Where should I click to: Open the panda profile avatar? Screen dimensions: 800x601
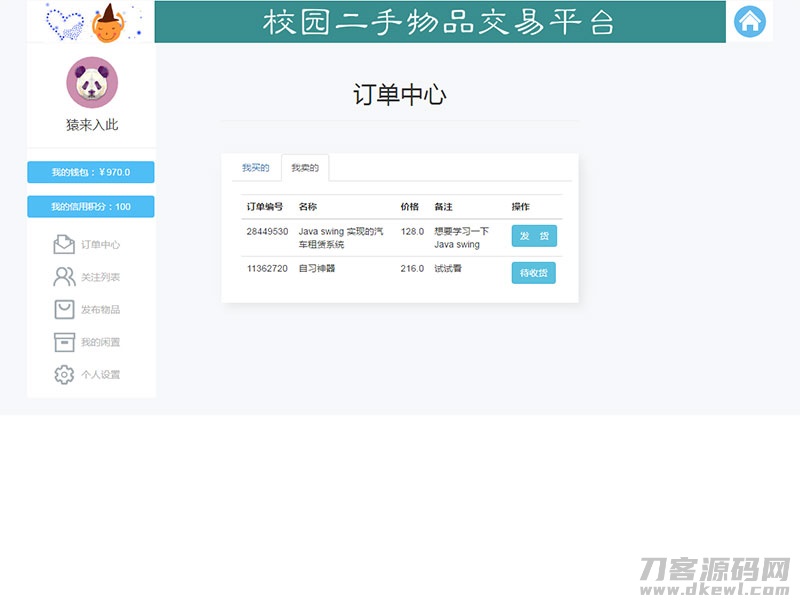(x=90, y=83)
